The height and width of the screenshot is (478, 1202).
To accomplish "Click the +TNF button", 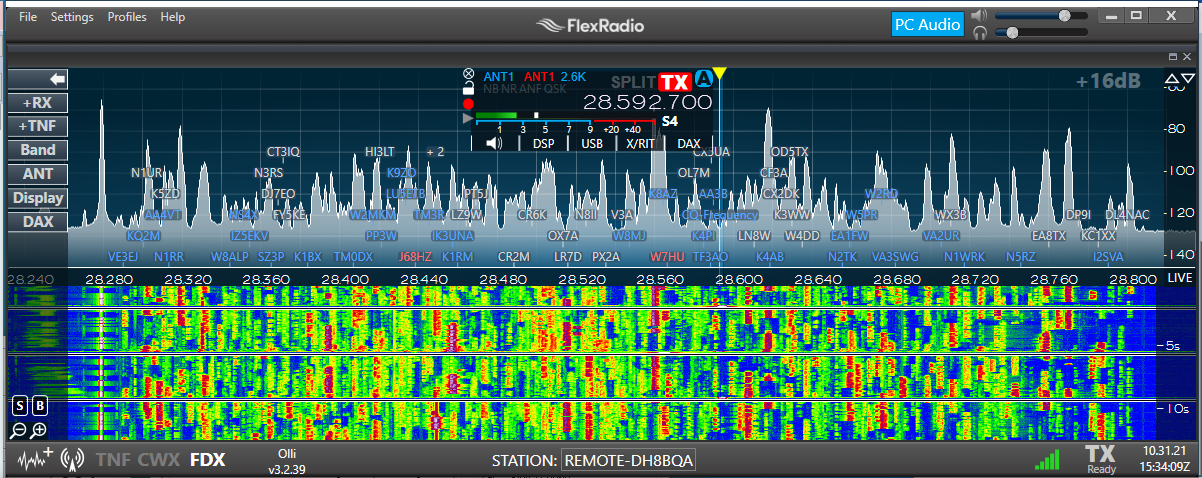I will pos(37,126).
